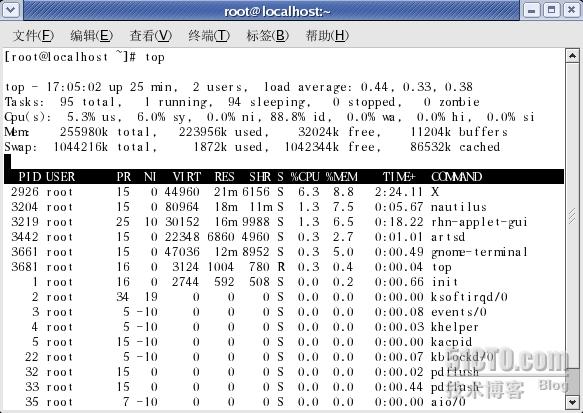Click the 17:05:02 uptime clock text
The image size is (583, 413).
click(74, 87)
